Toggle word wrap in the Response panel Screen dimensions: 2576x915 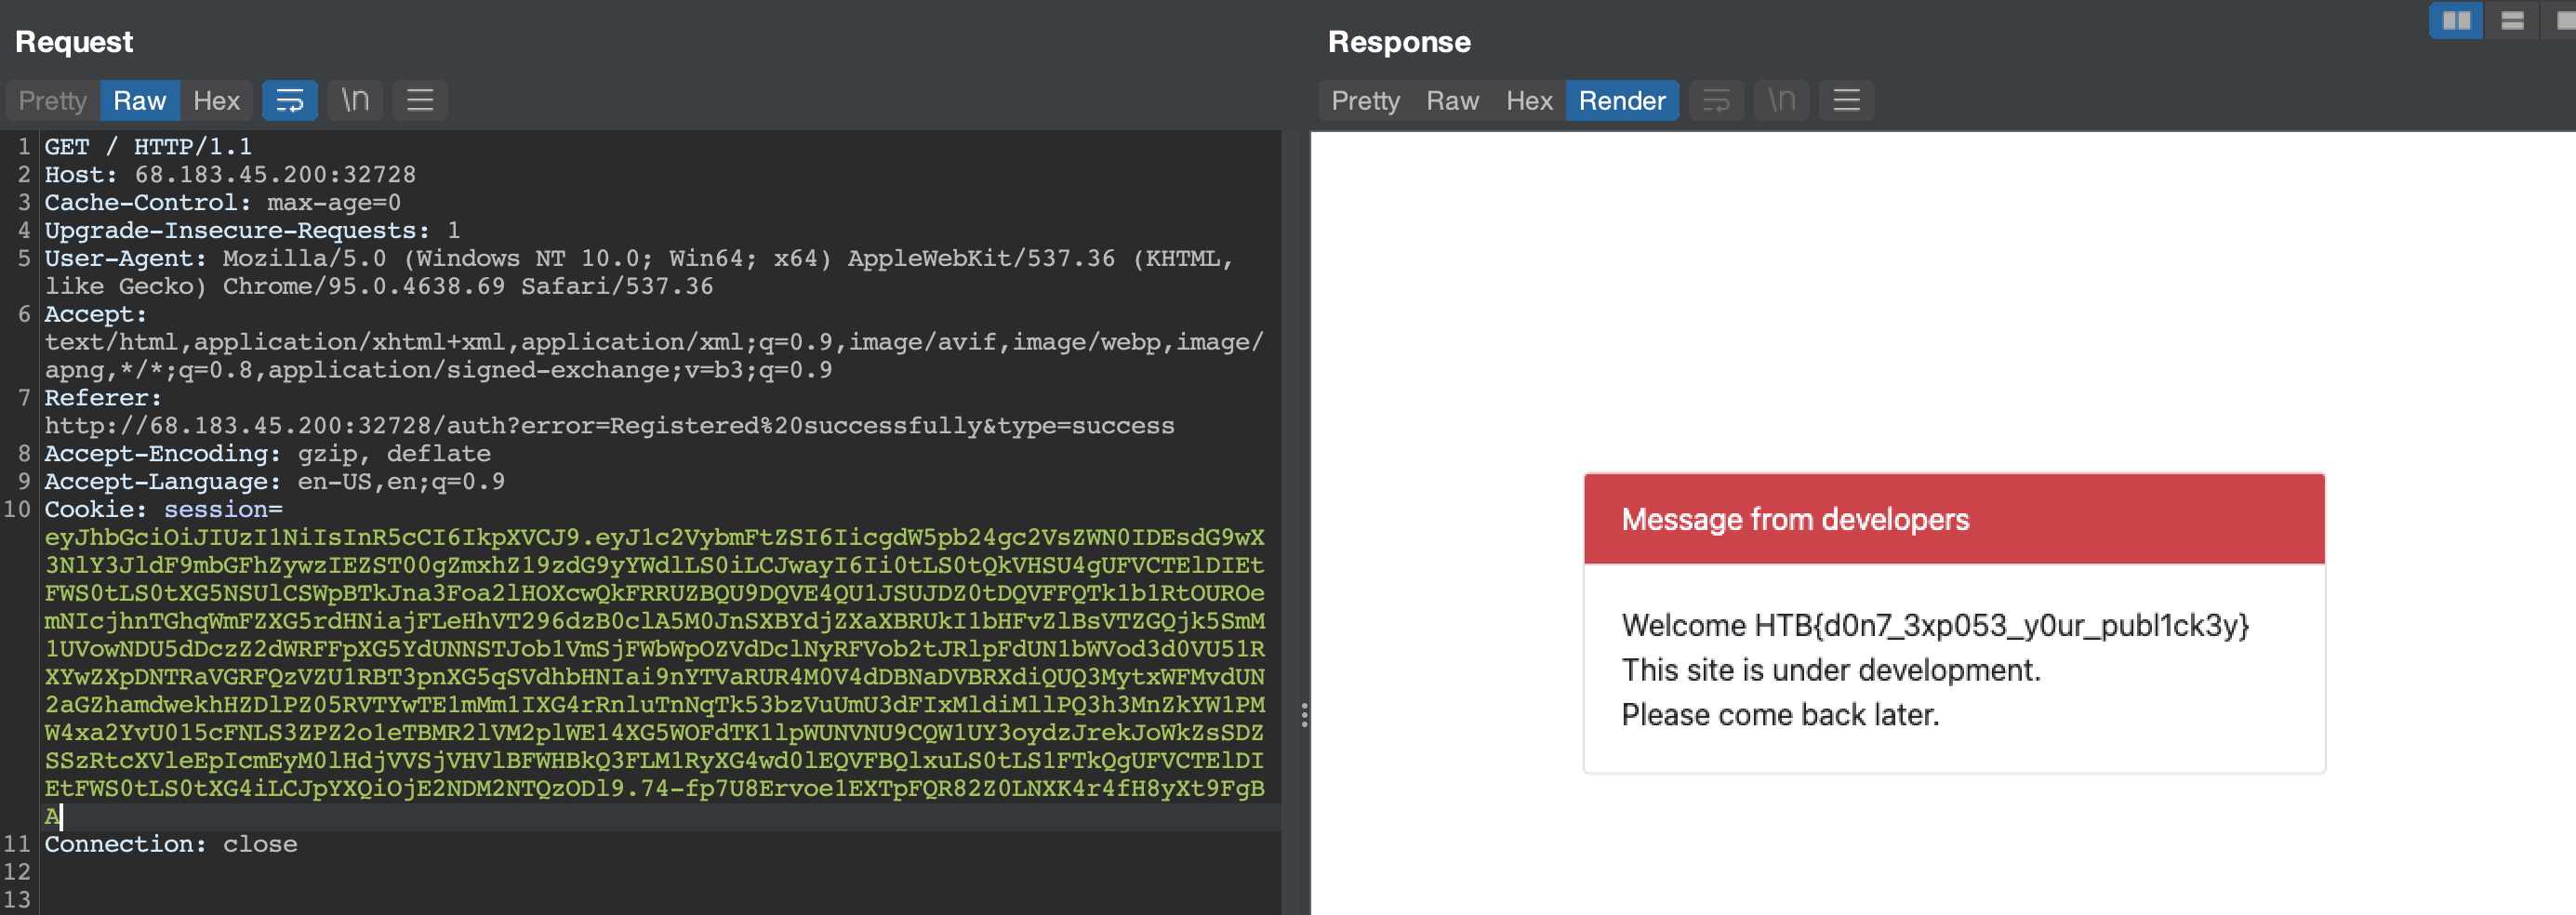(1716, 100)
